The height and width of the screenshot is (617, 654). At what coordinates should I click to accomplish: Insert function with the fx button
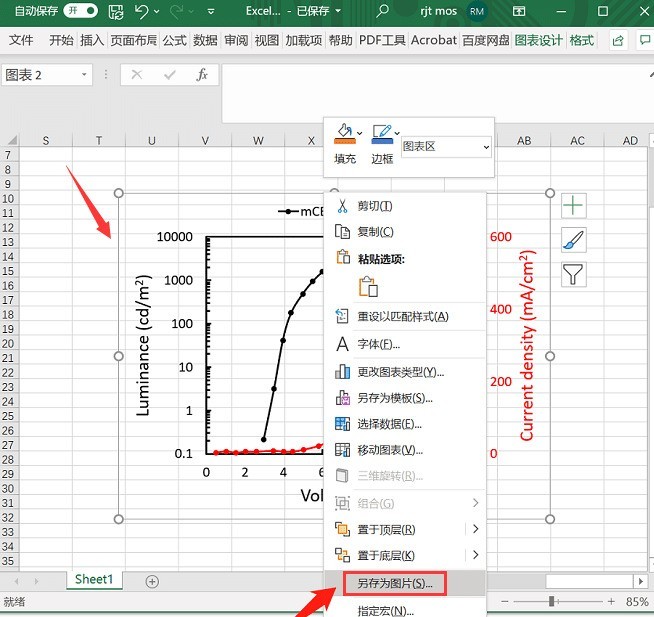[202, 75]
